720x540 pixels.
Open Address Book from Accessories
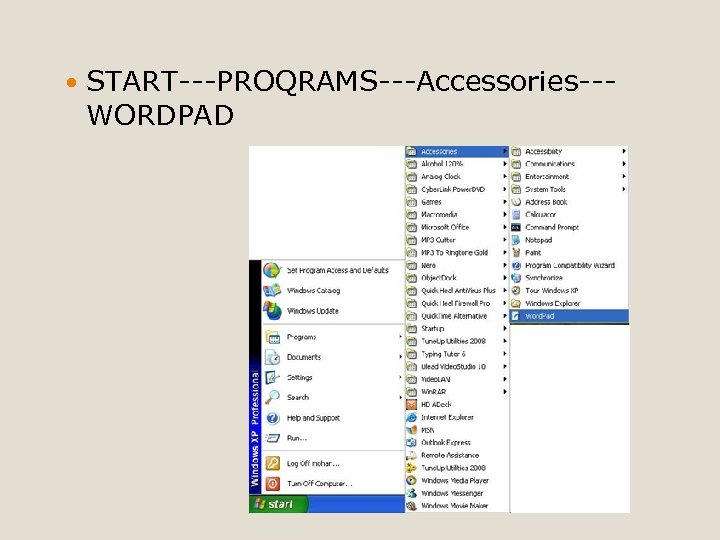(x=569, y=202)
